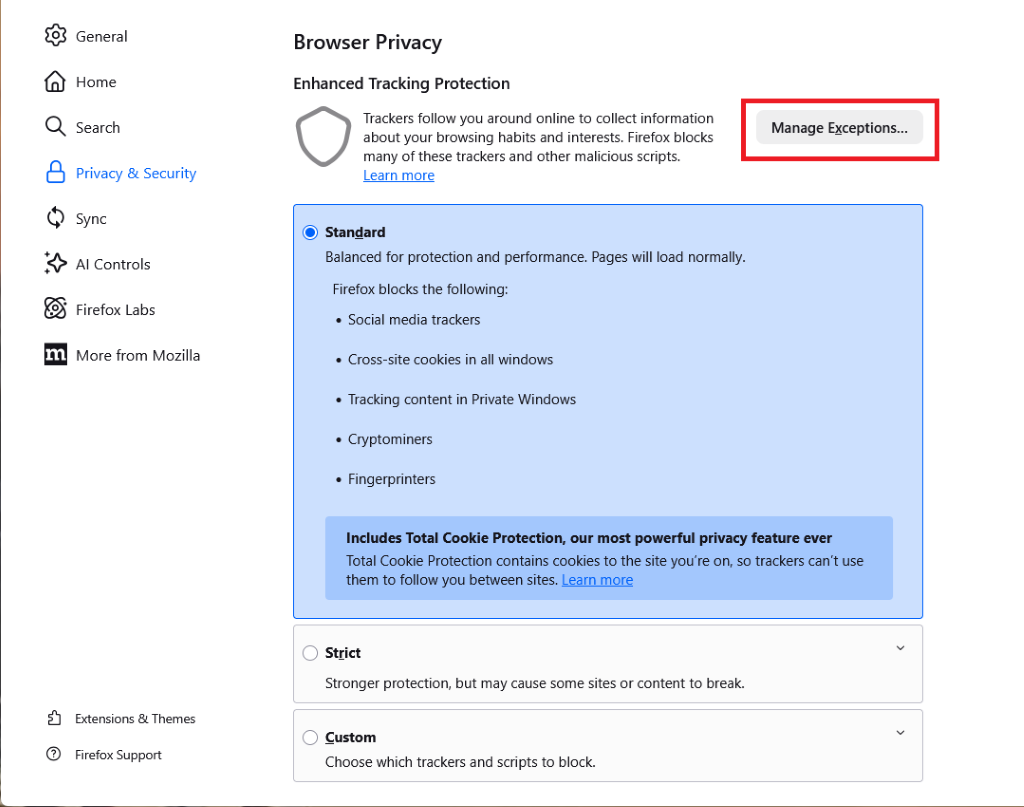
Task: Click the General gear icon
Action: 56,35
